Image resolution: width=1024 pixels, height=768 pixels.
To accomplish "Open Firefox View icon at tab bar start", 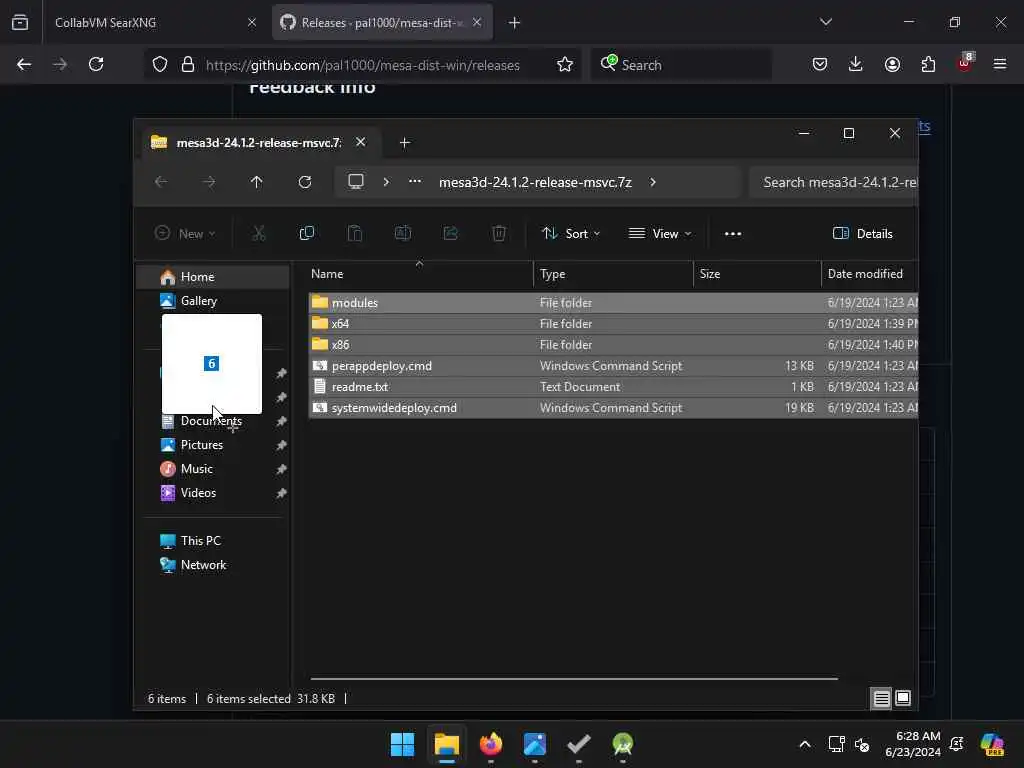I will (20, 22).
